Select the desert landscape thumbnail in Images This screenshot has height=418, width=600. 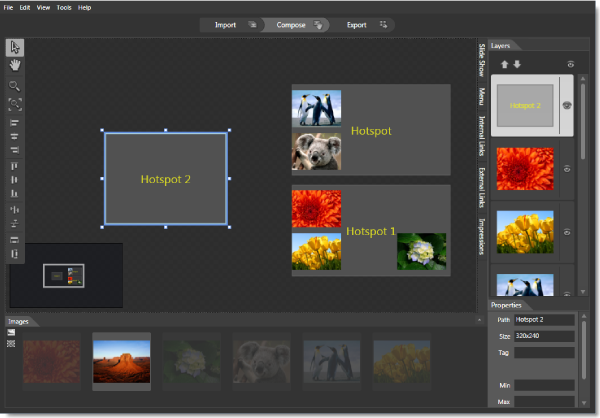point(121,360)
